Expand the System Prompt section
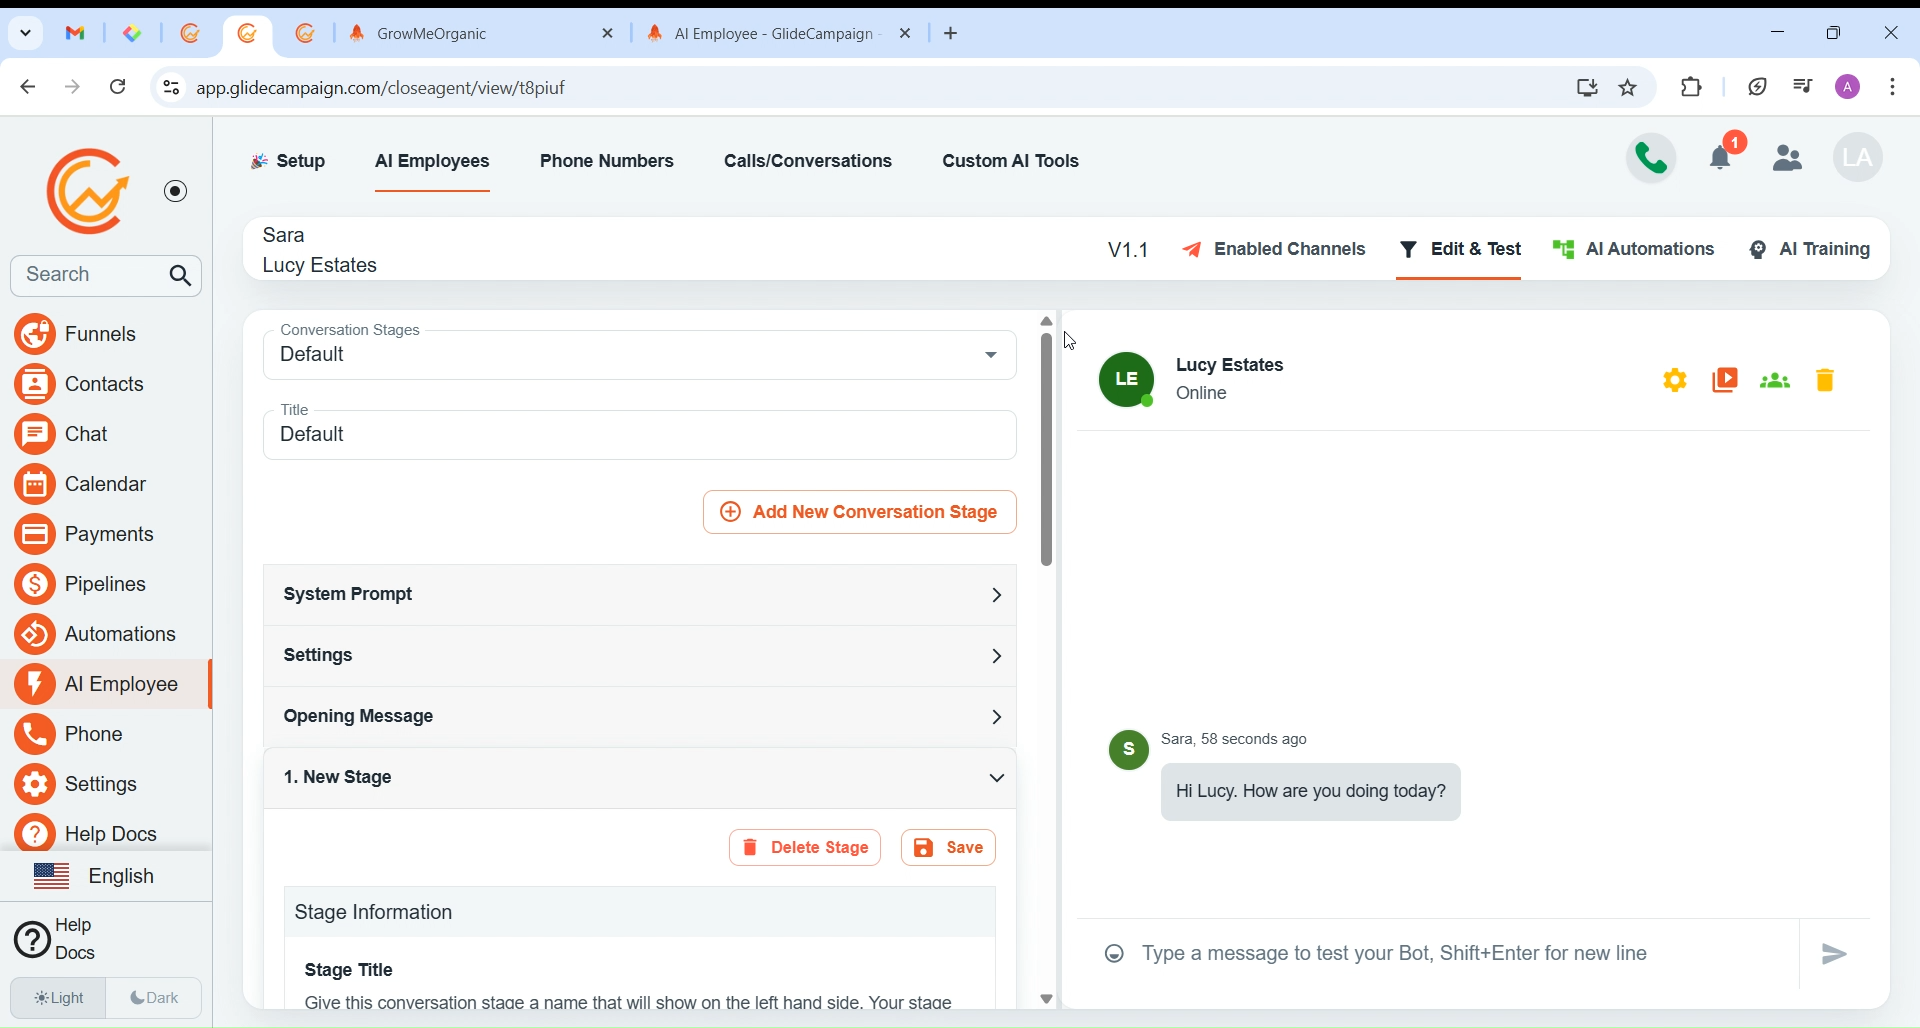The image size is (1920, 1028). [x=640, y=596]
